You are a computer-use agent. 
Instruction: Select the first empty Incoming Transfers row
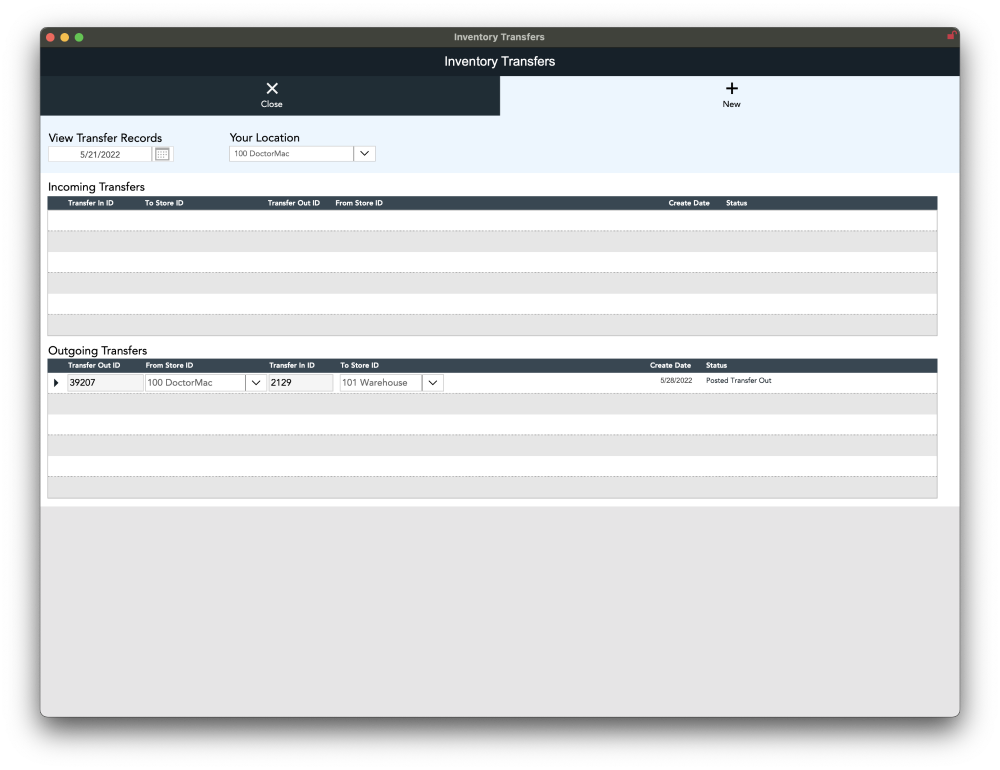pos(492,220)
